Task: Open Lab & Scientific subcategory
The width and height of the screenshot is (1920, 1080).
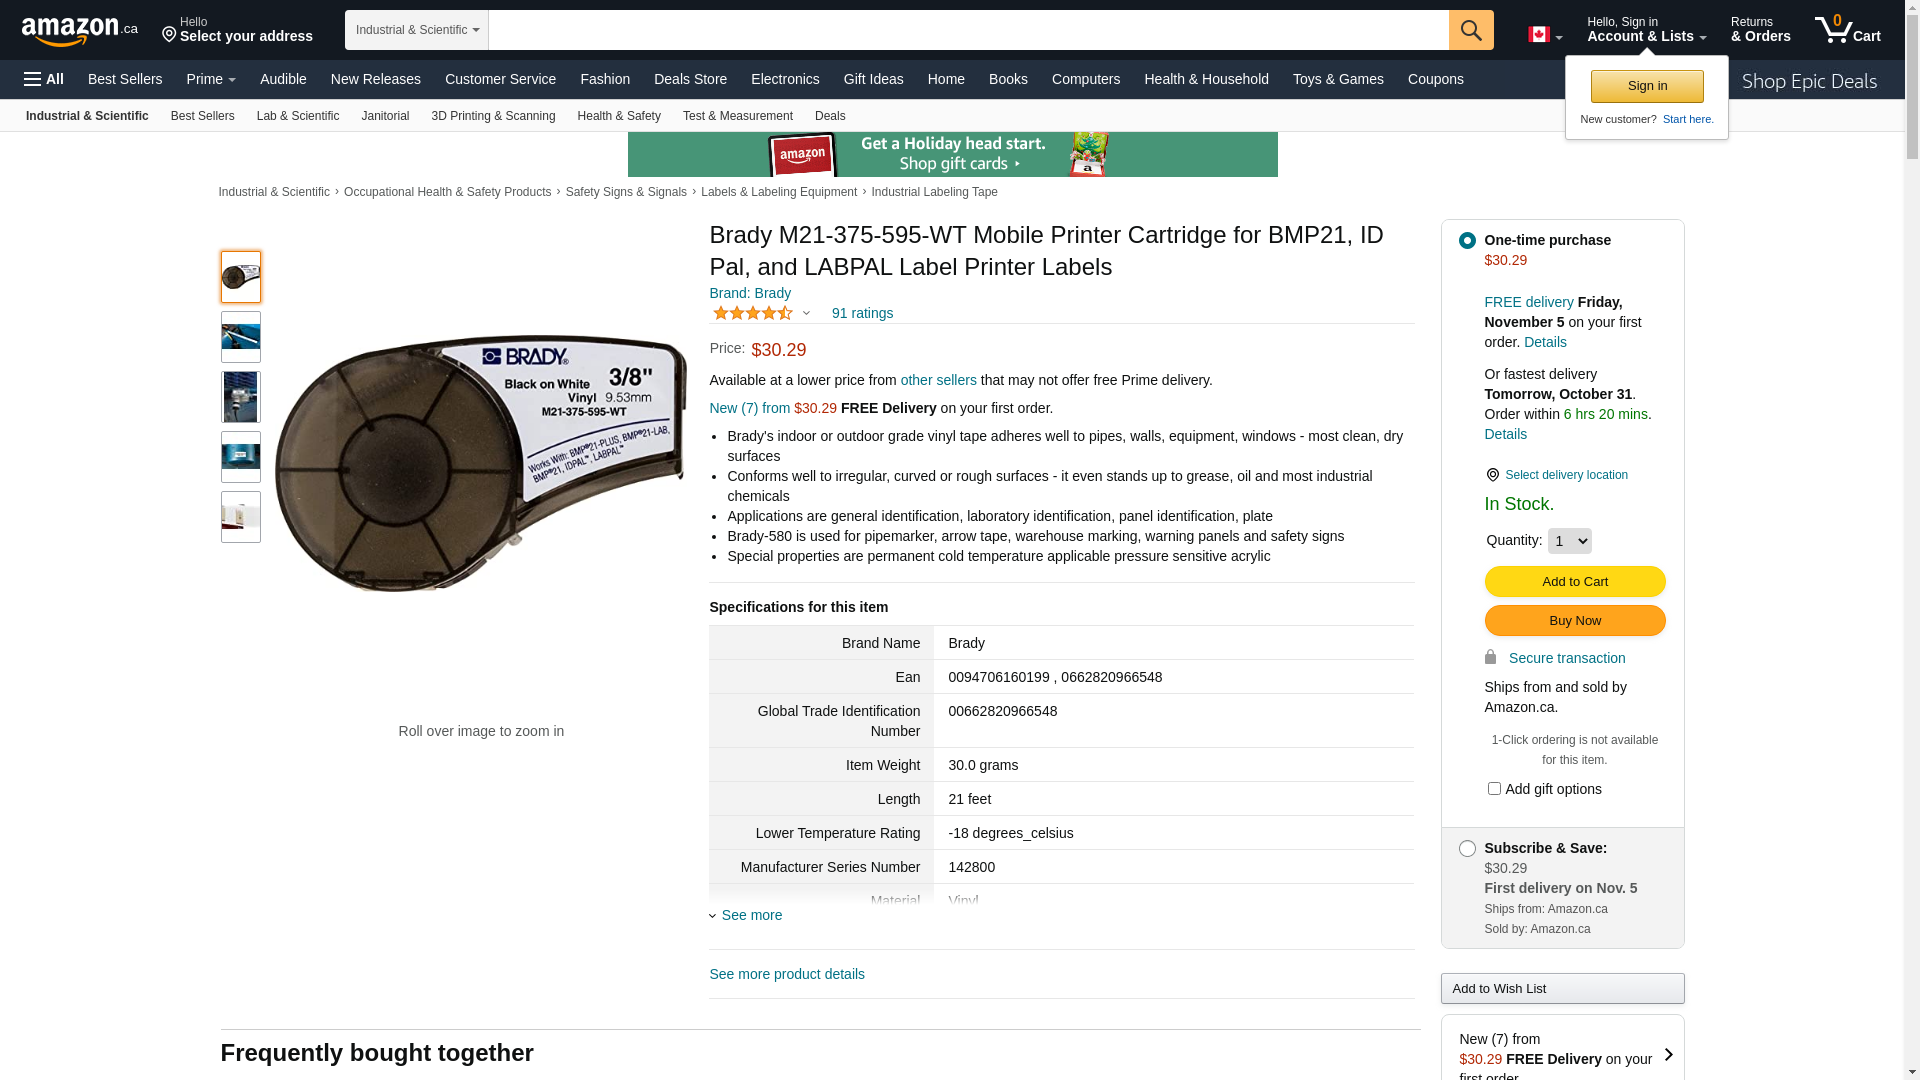Action: [298, 116]
